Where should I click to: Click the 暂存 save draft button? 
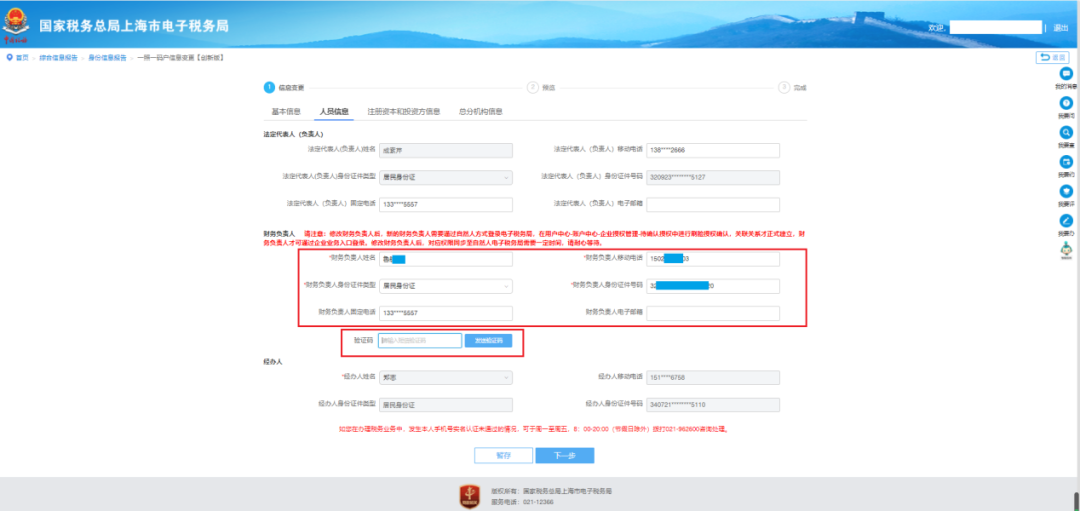[x=503, y=455]
